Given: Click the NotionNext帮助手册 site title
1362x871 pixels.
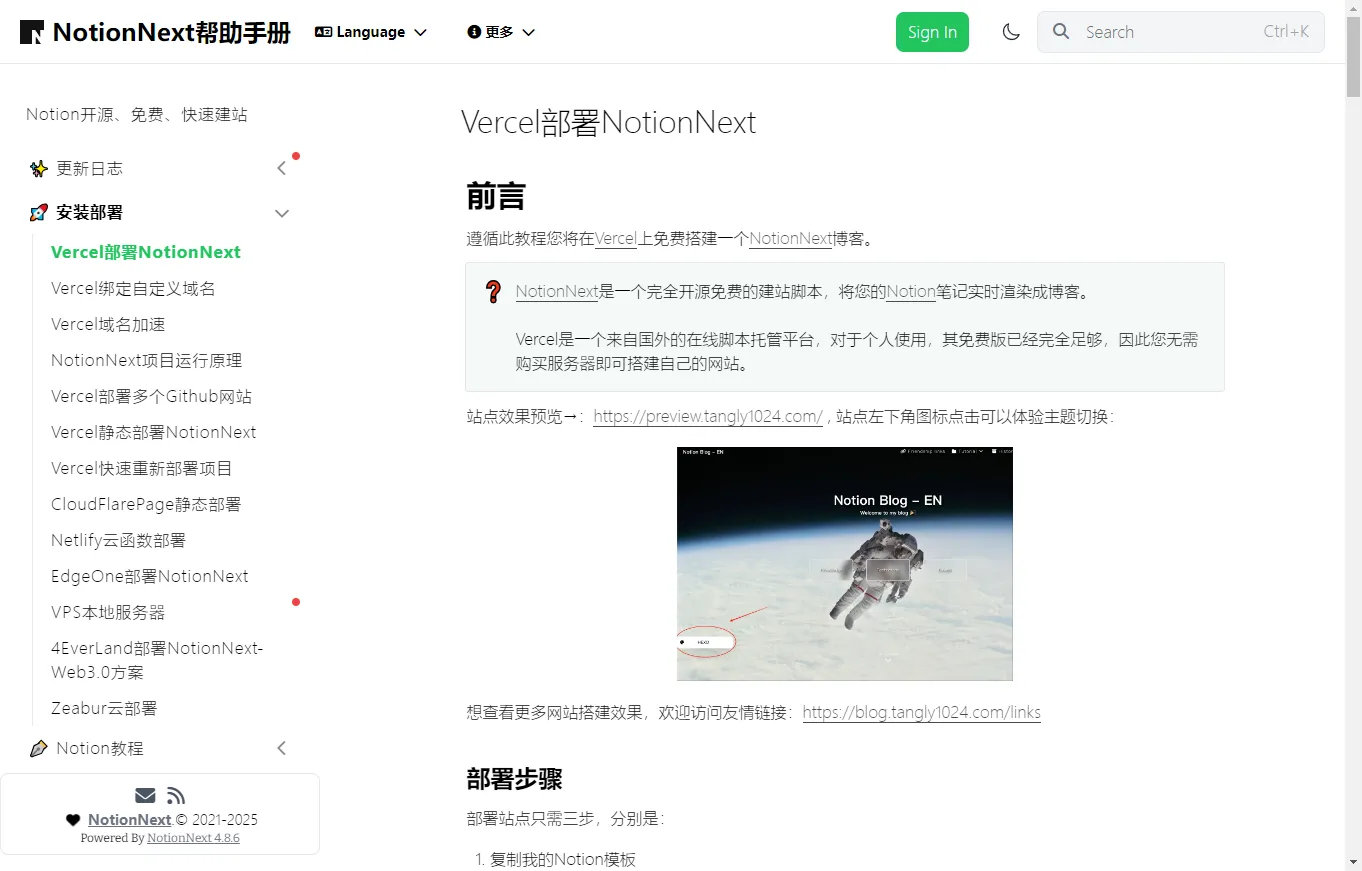Looking at the screenshot, I should (172, 32).
